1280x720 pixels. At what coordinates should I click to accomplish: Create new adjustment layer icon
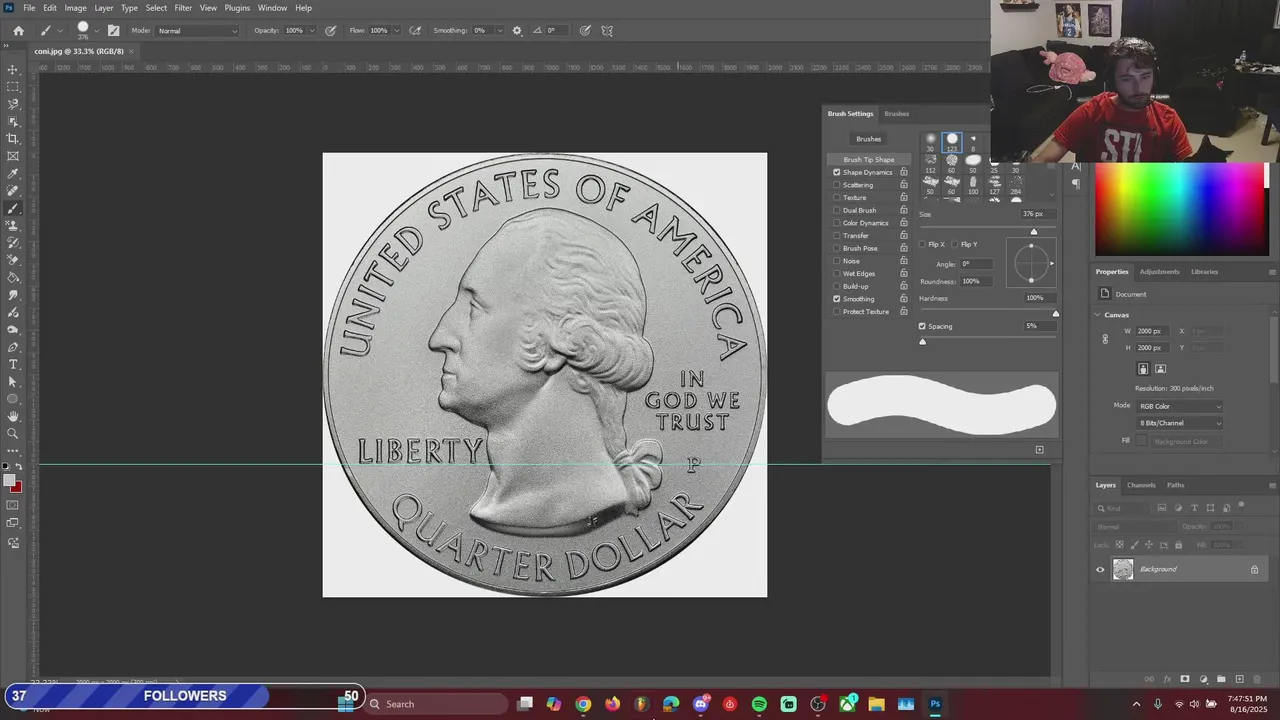click(x=1203, y=679)
